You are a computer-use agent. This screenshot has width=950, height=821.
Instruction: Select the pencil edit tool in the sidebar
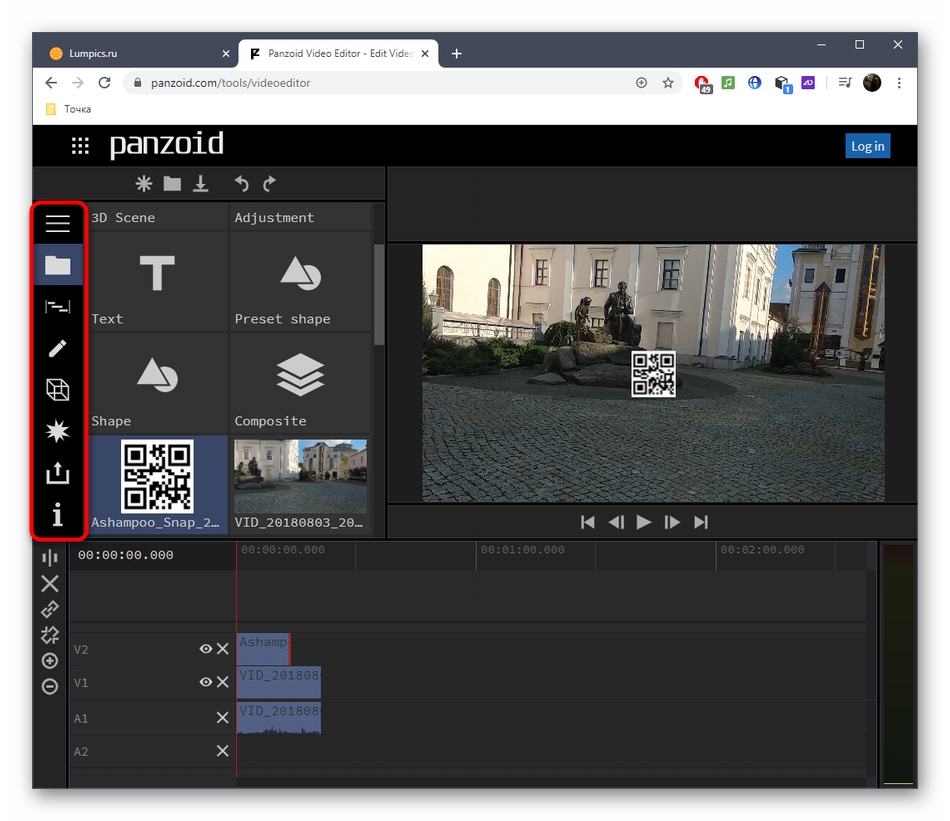[58, 348]
